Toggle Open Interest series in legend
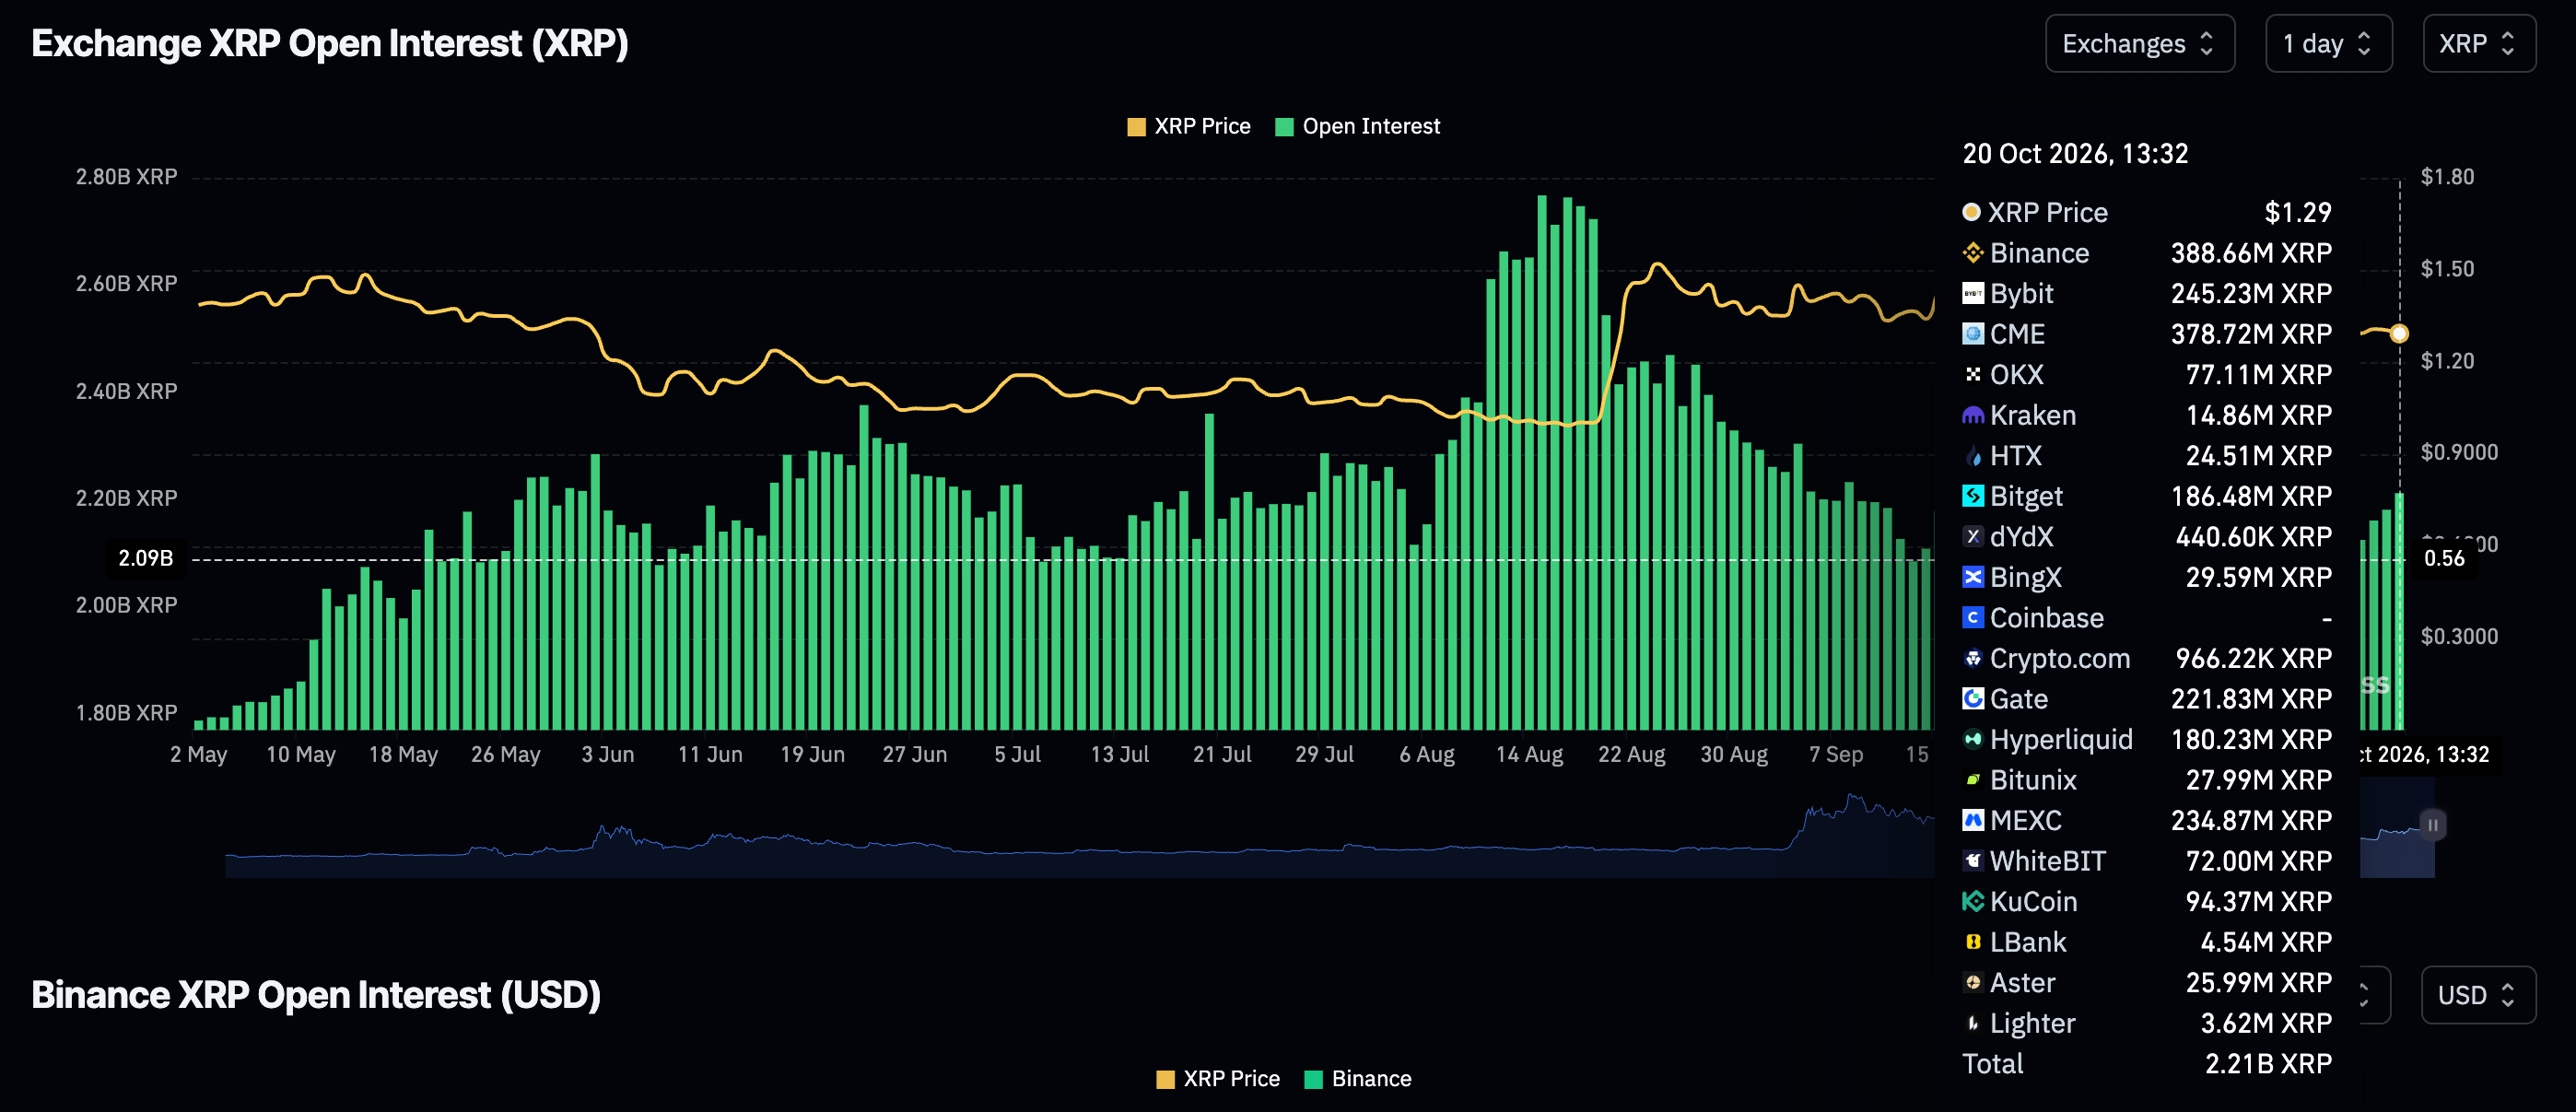 pos(1358,127)
